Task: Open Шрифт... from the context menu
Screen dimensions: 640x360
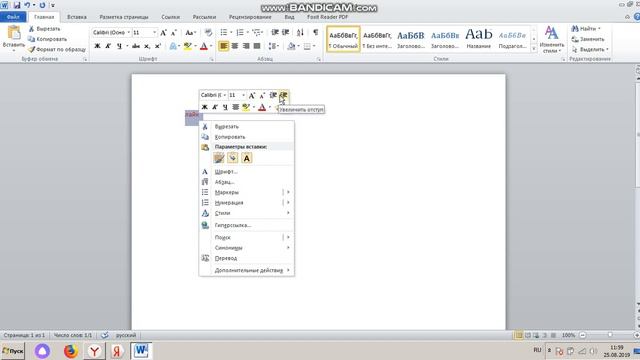Action: click(247, 172)
